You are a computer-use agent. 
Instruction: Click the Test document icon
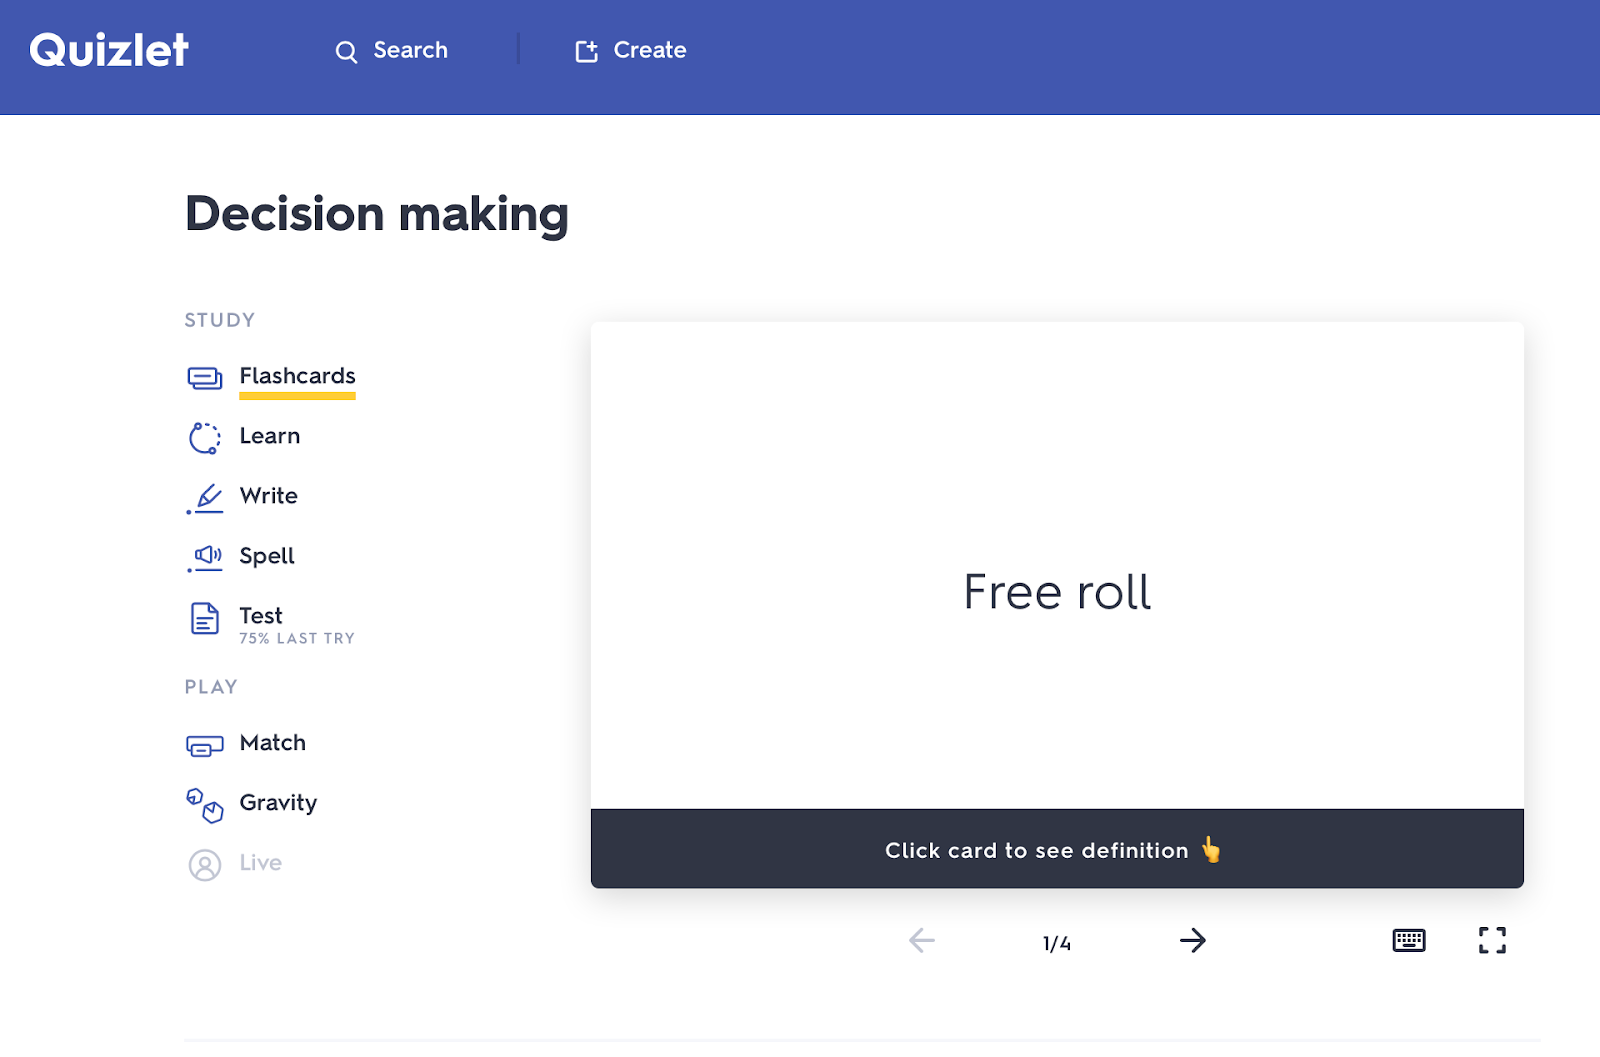205,619
